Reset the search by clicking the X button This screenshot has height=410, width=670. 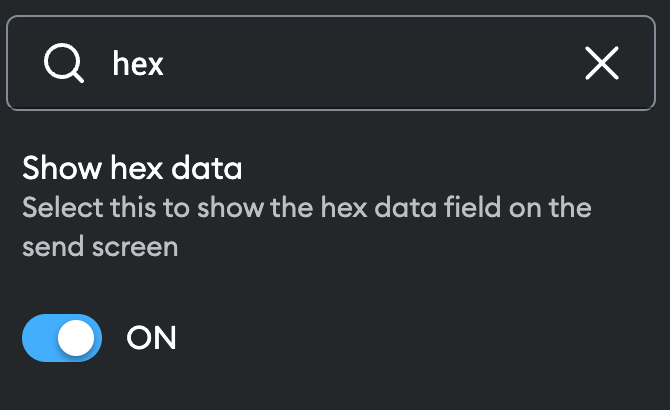click(x=601, y=64)
